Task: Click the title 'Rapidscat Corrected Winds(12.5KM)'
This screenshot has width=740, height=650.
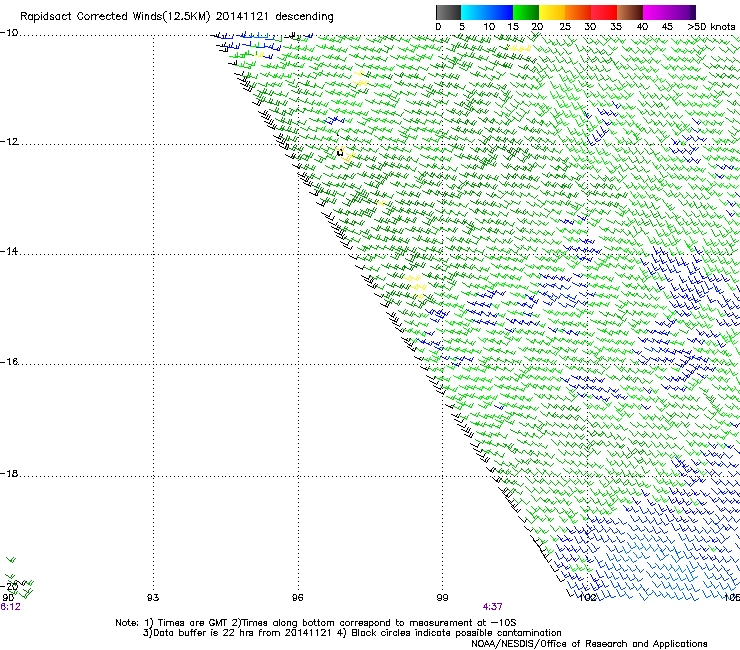Action: click(x=115, y=17)
